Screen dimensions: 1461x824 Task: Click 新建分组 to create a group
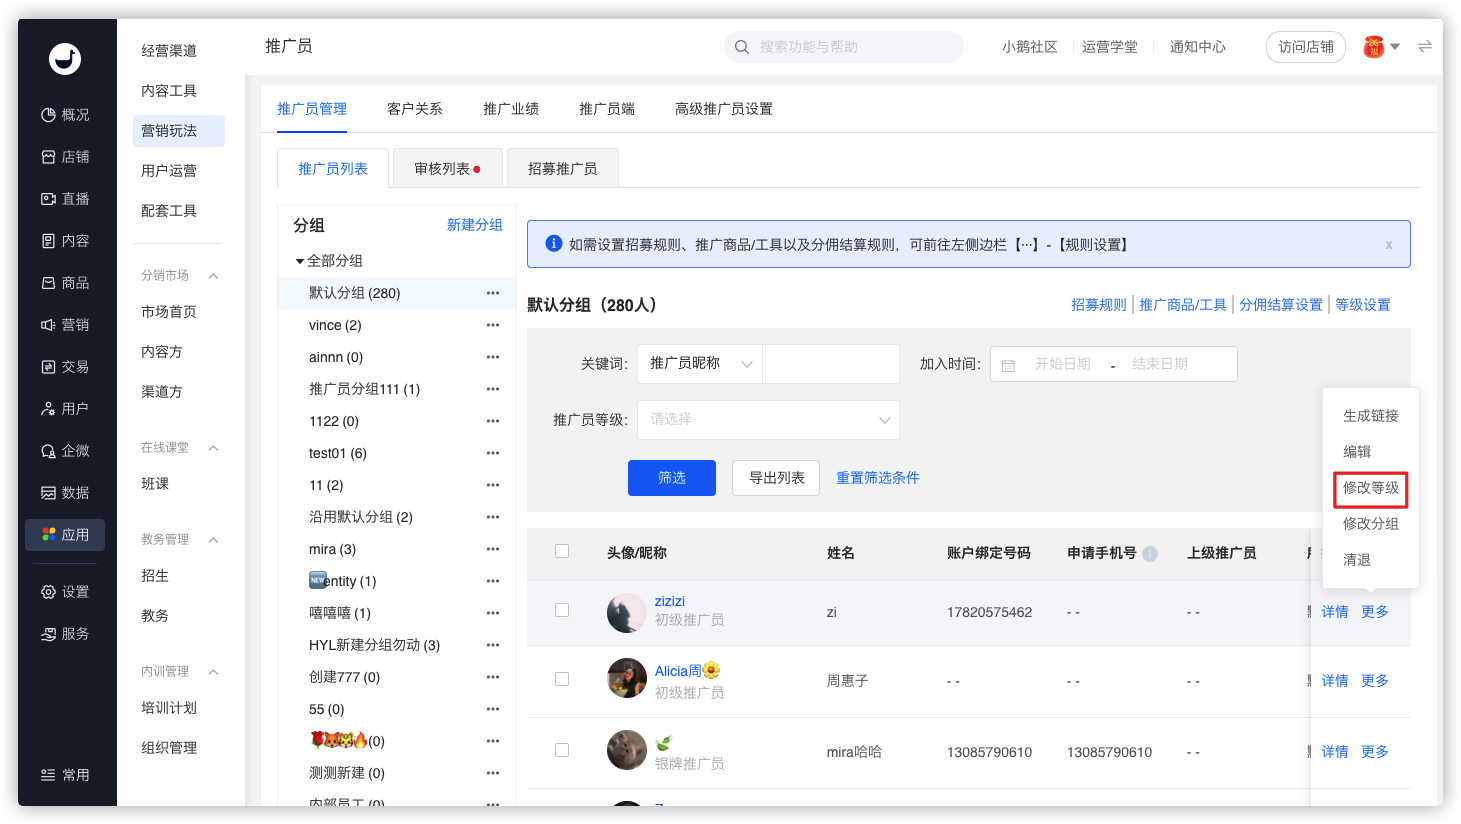point(475,225)
